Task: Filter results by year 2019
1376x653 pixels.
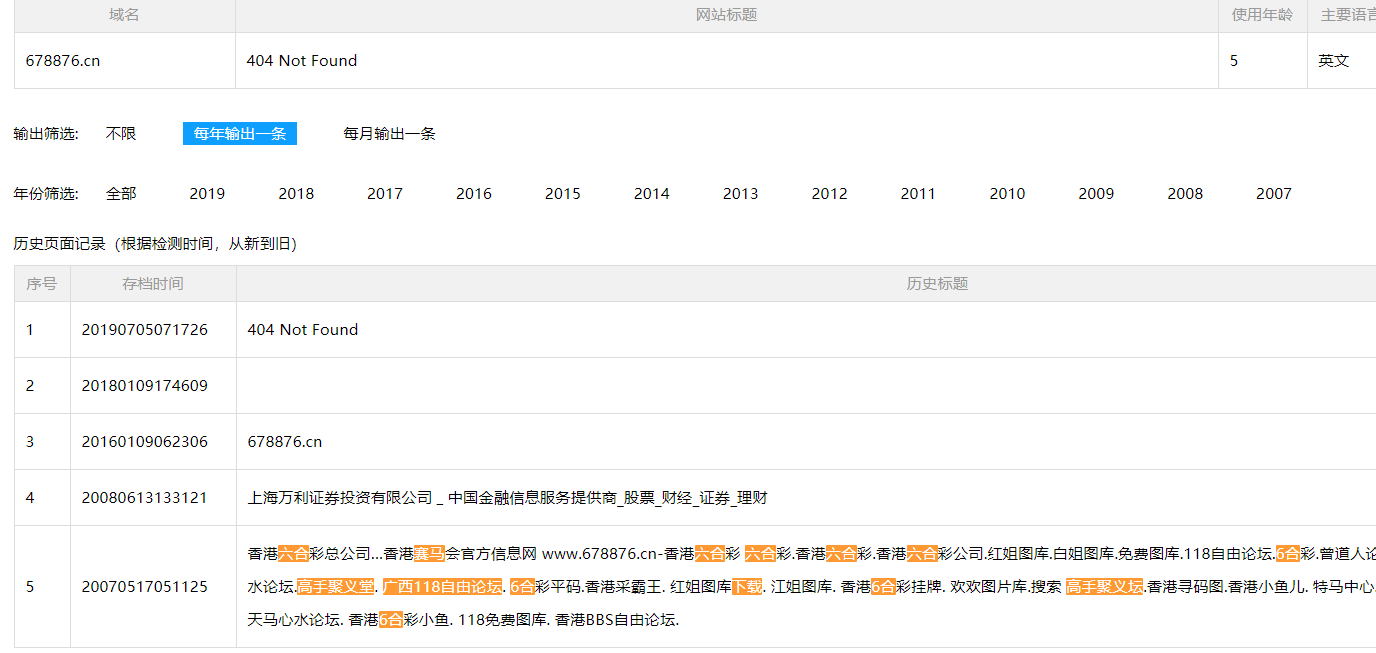Action: (206, 193)
